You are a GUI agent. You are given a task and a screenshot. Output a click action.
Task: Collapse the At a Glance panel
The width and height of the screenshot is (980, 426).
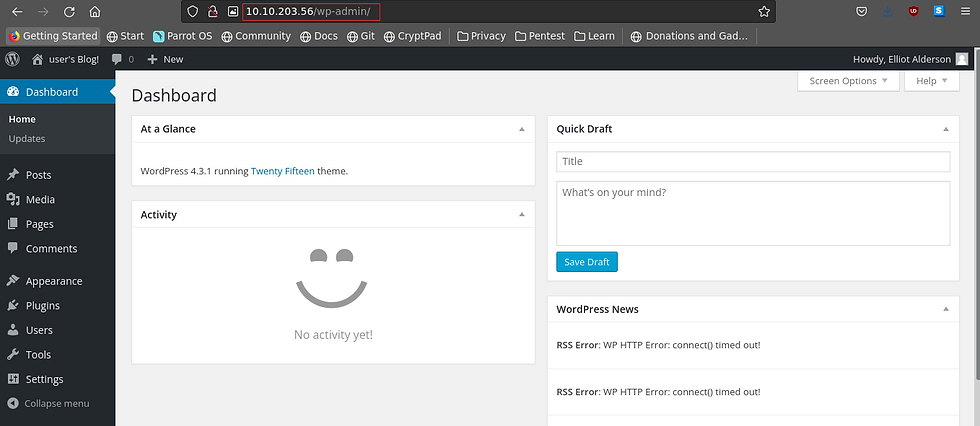pos(521,129)
